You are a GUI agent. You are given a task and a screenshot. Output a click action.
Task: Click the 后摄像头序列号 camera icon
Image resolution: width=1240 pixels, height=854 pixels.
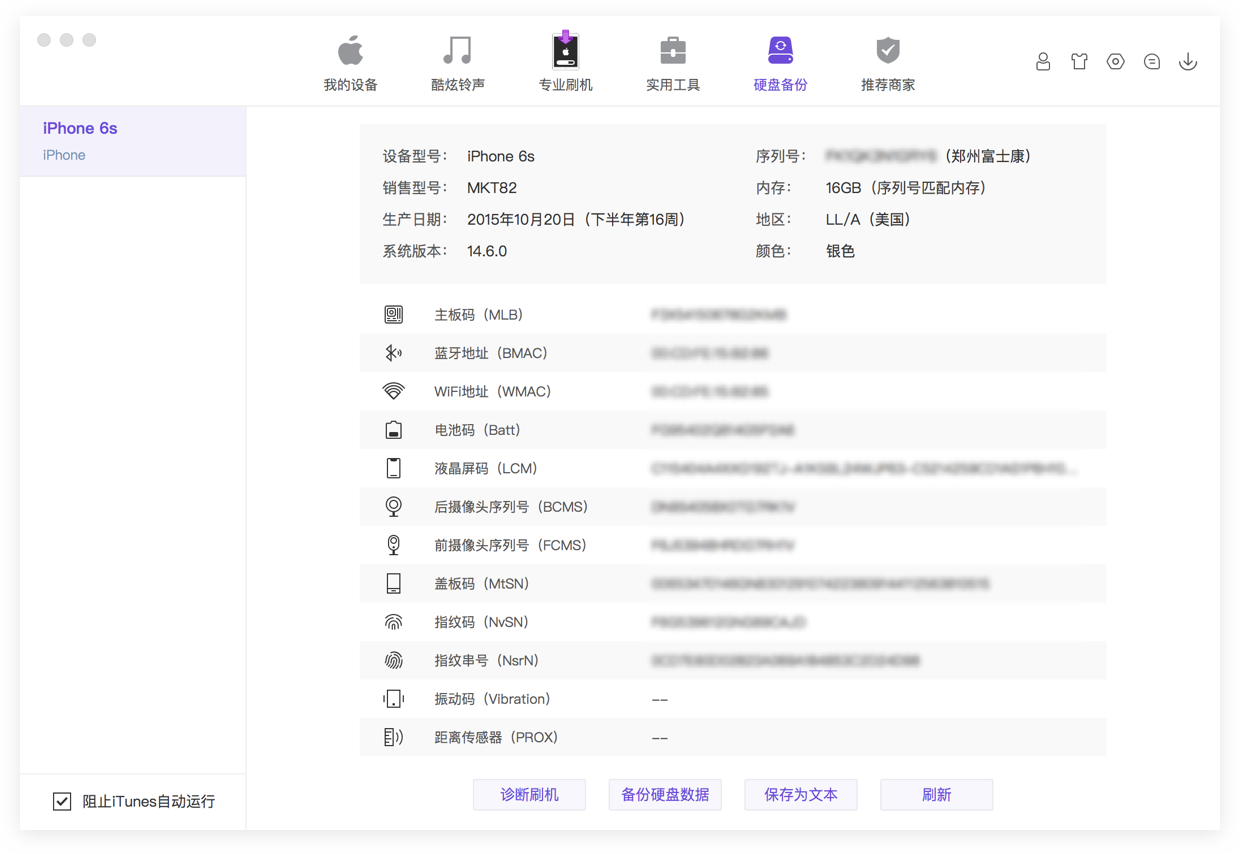394,507
